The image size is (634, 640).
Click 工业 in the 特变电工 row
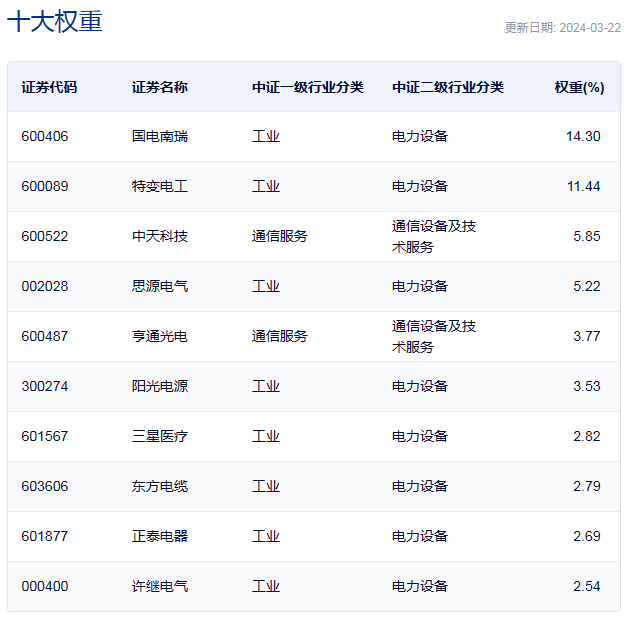click(x=266, y=187)
